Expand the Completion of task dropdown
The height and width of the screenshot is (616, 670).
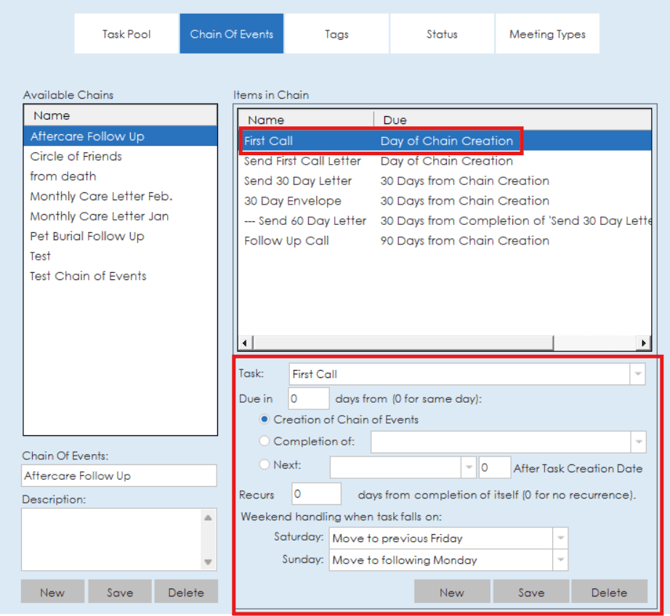click(637, 442)
